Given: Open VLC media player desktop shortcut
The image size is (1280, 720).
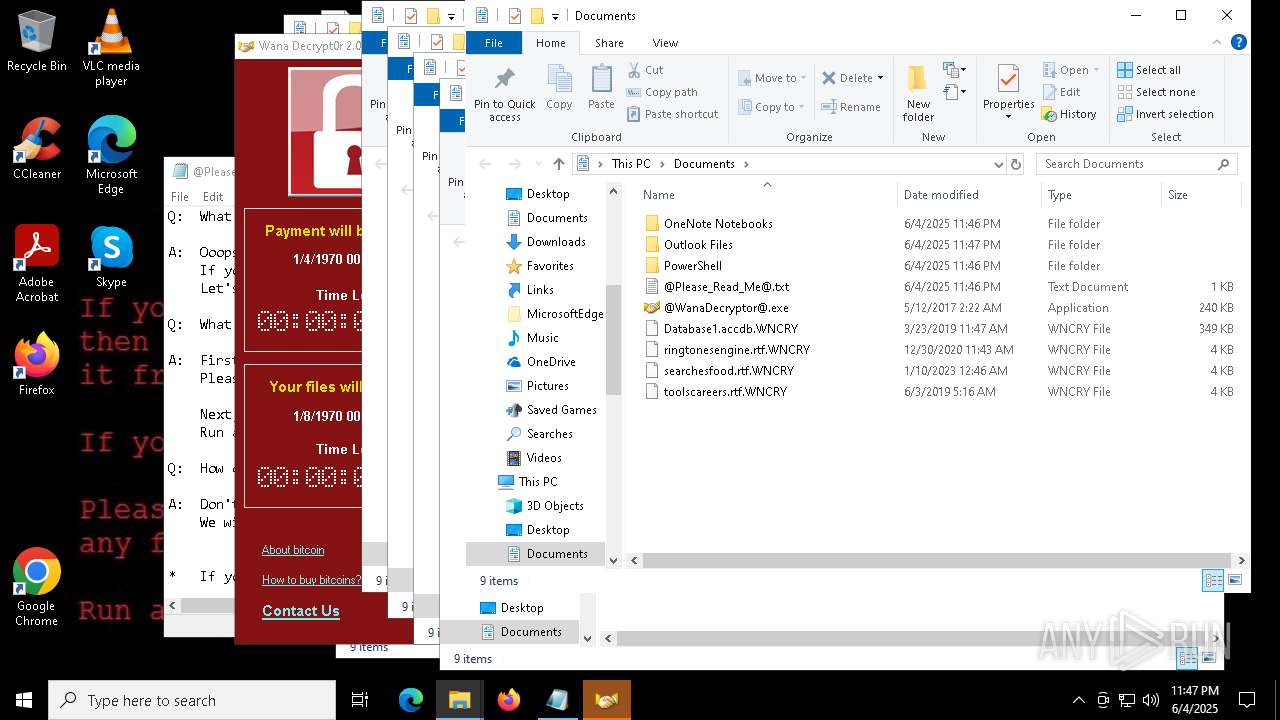Looking at the screenshot, I should (x=111, y=48).
